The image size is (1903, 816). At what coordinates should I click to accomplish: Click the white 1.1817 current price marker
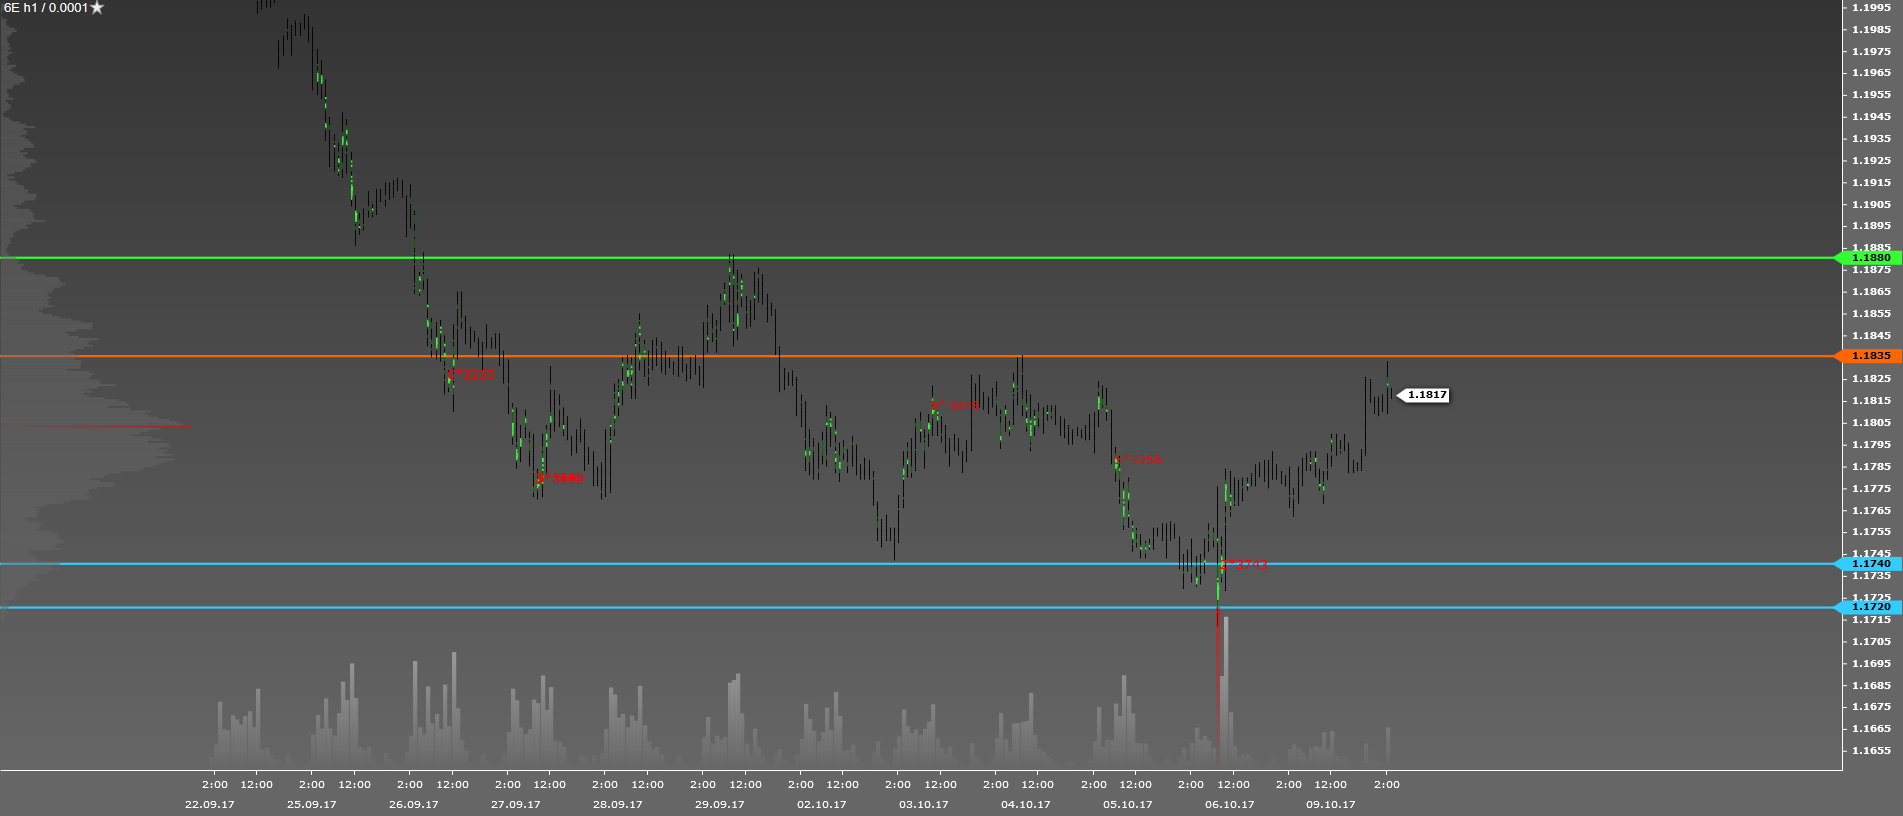[1426, 395]
